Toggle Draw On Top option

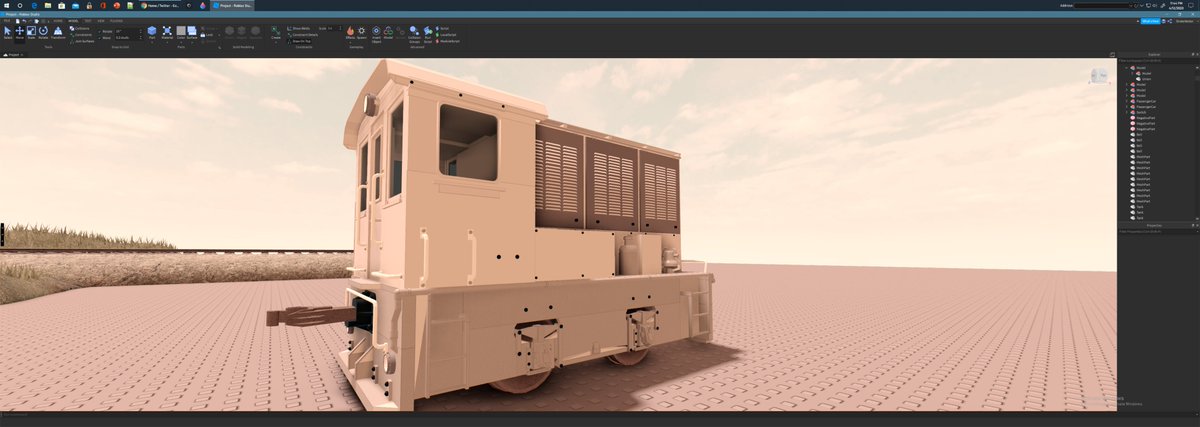298,41
